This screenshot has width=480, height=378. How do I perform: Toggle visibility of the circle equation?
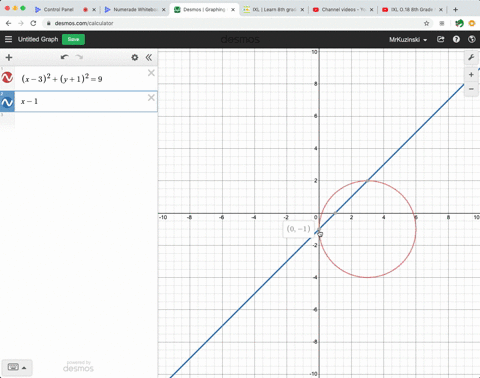[7, 78]
